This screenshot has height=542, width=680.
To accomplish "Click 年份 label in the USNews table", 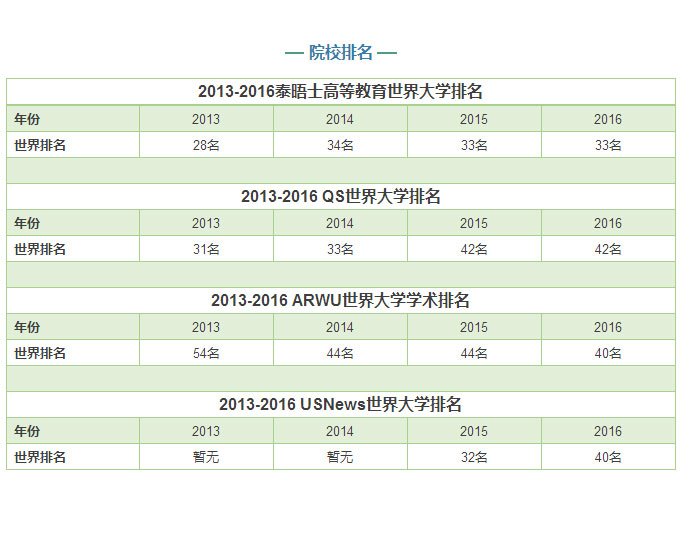I will [27, 431].
